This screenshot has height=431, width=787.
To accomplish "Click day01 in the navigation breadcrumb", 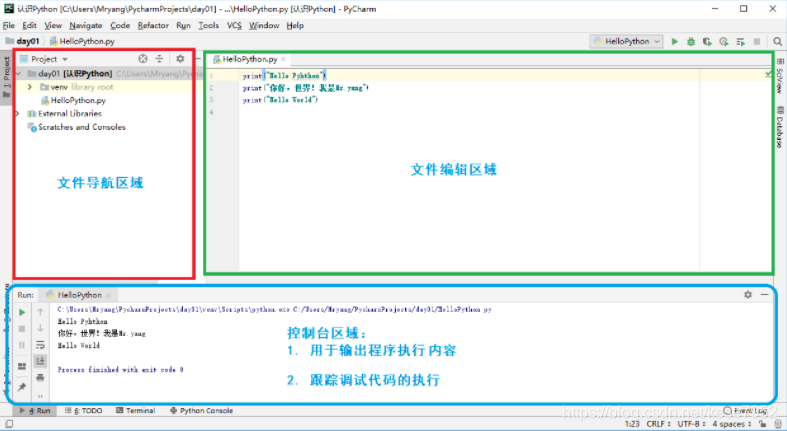I will click(x=23, y=41).
